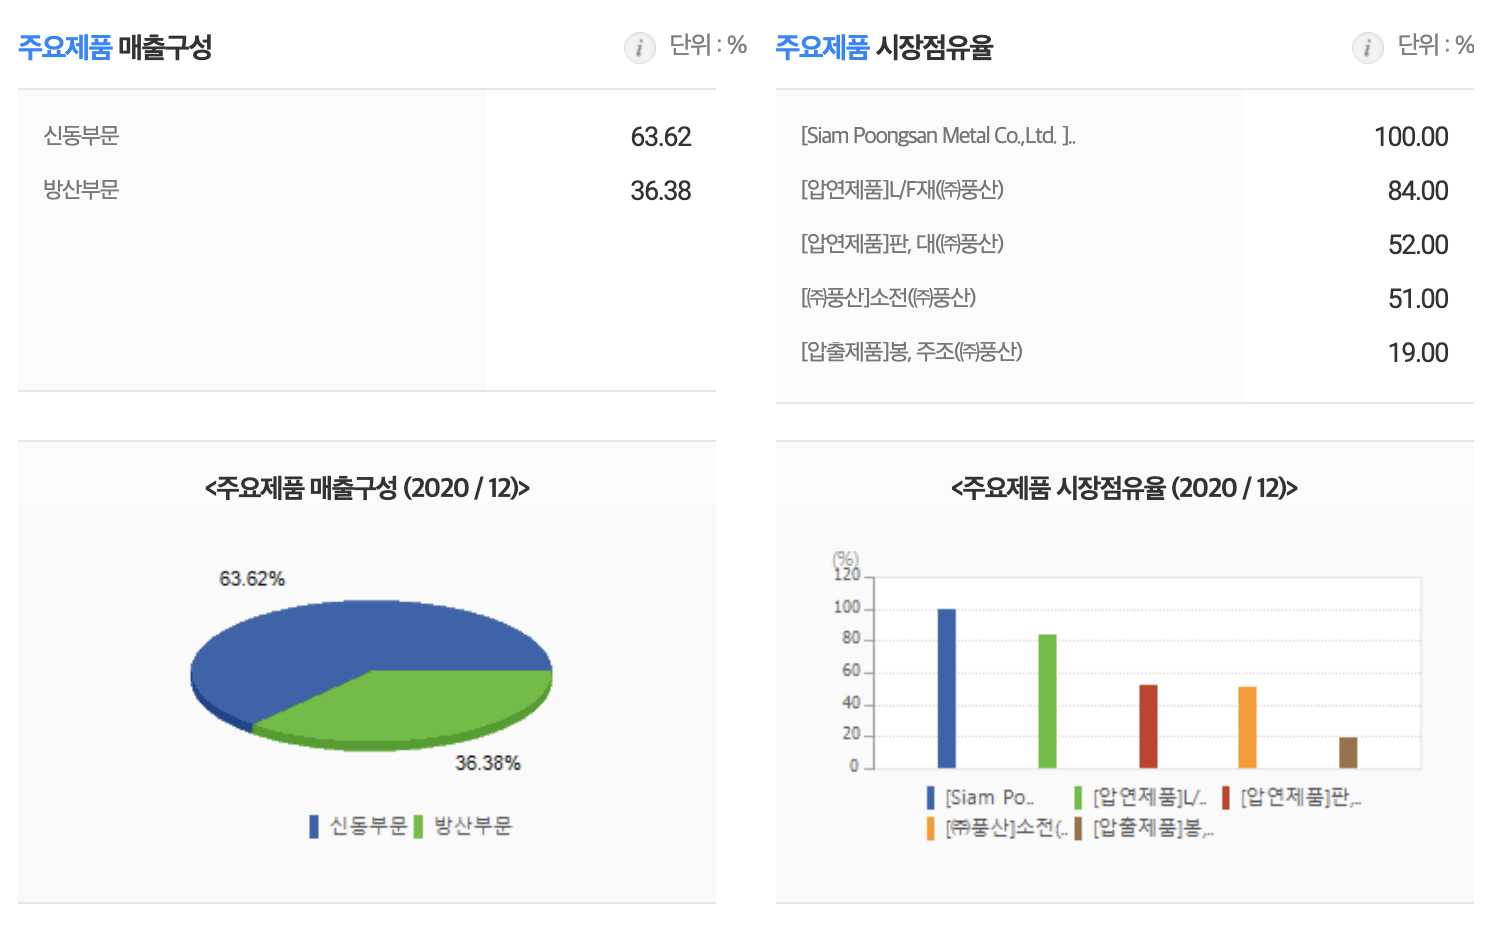Select the [Siam Poongsan Metal Co.,Ltd. ].. row
The image size is (1496, 934).
(1125, 136)
